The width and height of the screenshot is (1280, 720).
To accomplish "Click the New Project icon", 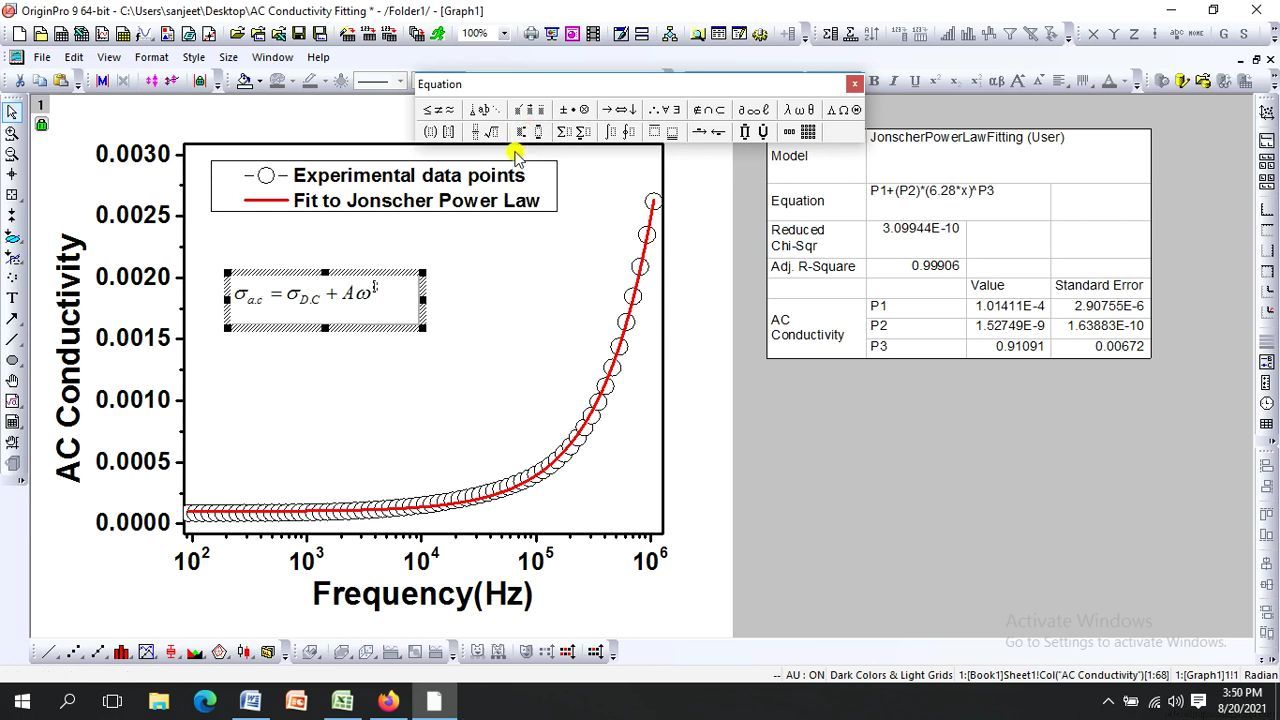I will click(19, 33).
